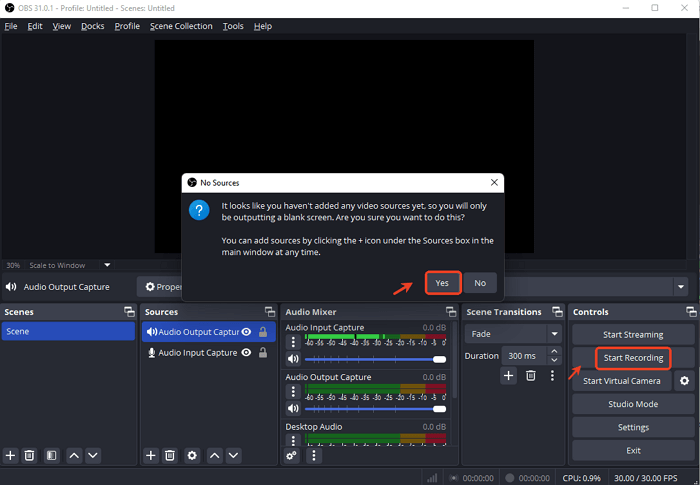Screen dimensions: 700x485
Task: Open scene filters icon in Scenes panel
Action: (51, 456)
